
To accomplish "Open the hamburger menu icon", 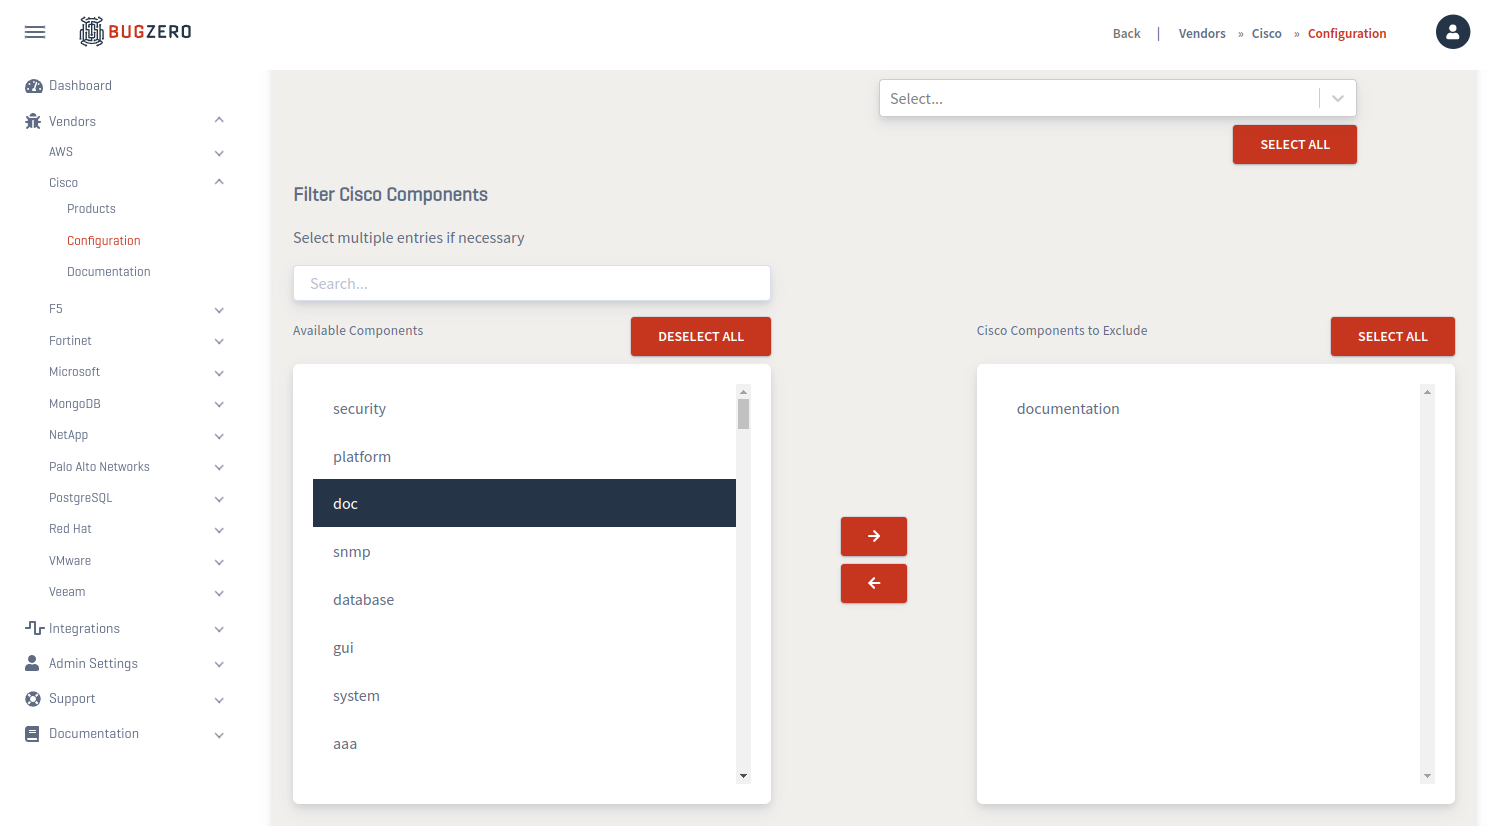I will click(35, 32).
